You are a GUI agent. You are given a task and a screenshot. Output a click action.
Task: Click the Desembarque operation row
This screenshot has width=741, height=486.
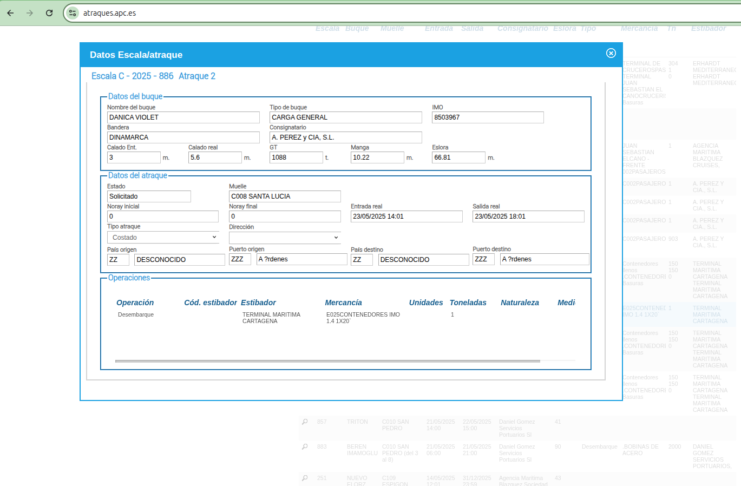(136, 315)
